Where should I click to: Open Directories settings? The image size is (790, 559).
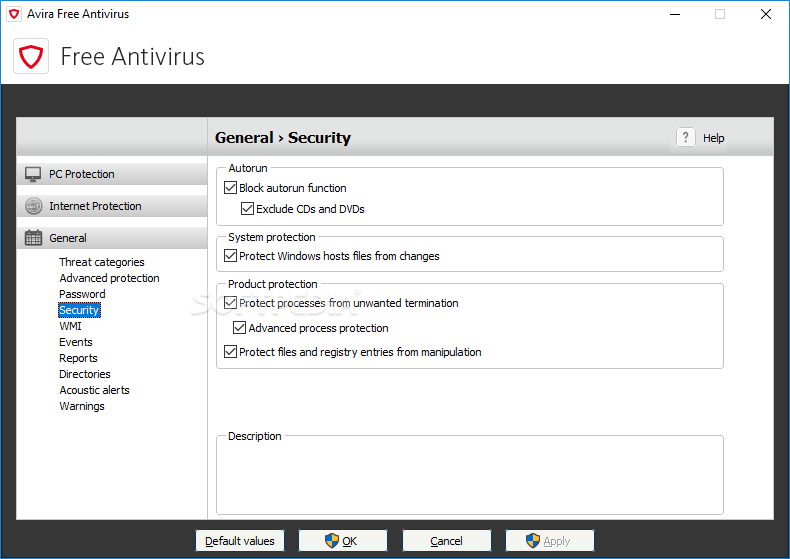pos(85,374)
